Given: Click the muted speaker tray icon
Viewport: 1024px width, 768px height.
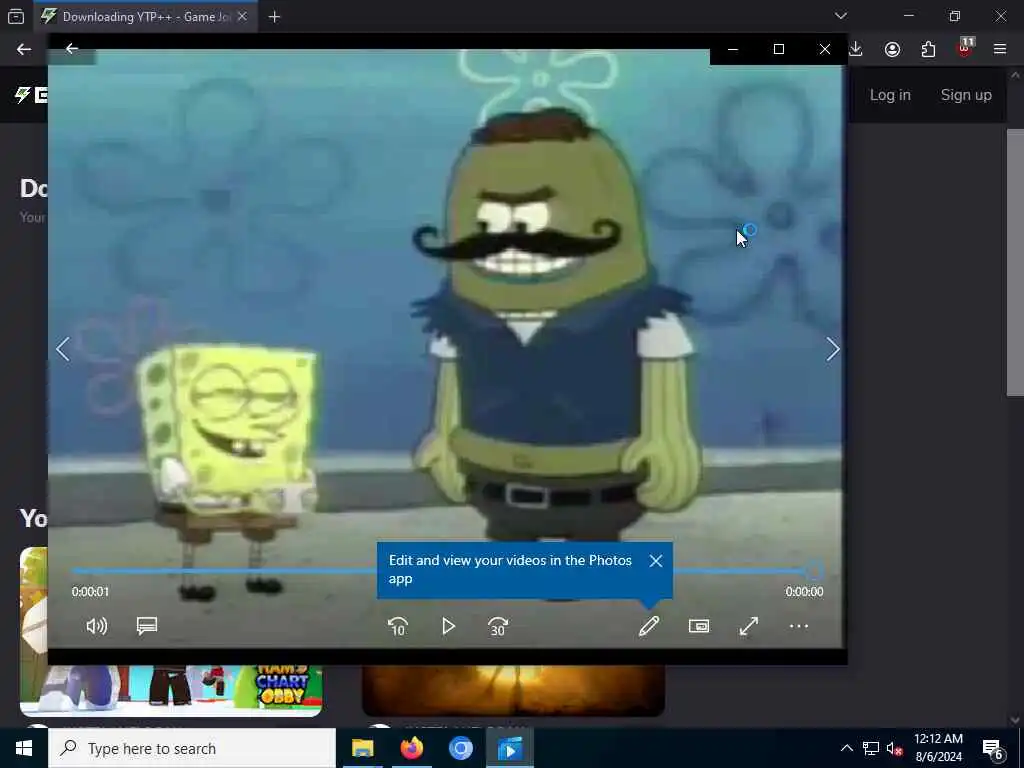Looking at the screenshot, I should pos(895,748).
